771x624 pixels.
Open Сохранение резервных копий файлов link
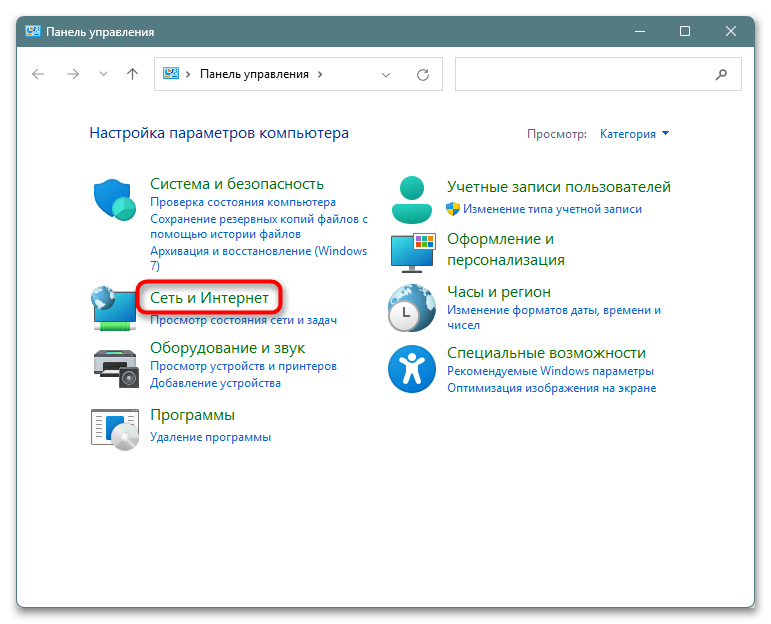tap(259, 226)
